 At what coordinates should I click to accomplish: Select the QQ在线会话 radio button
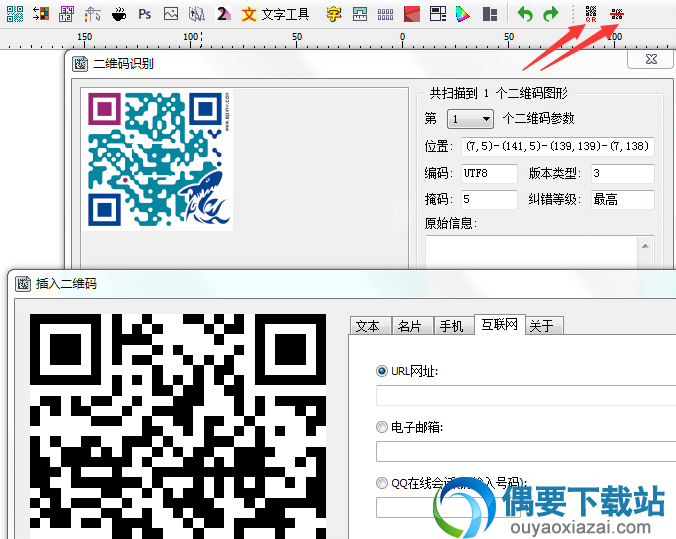[382, 483]
